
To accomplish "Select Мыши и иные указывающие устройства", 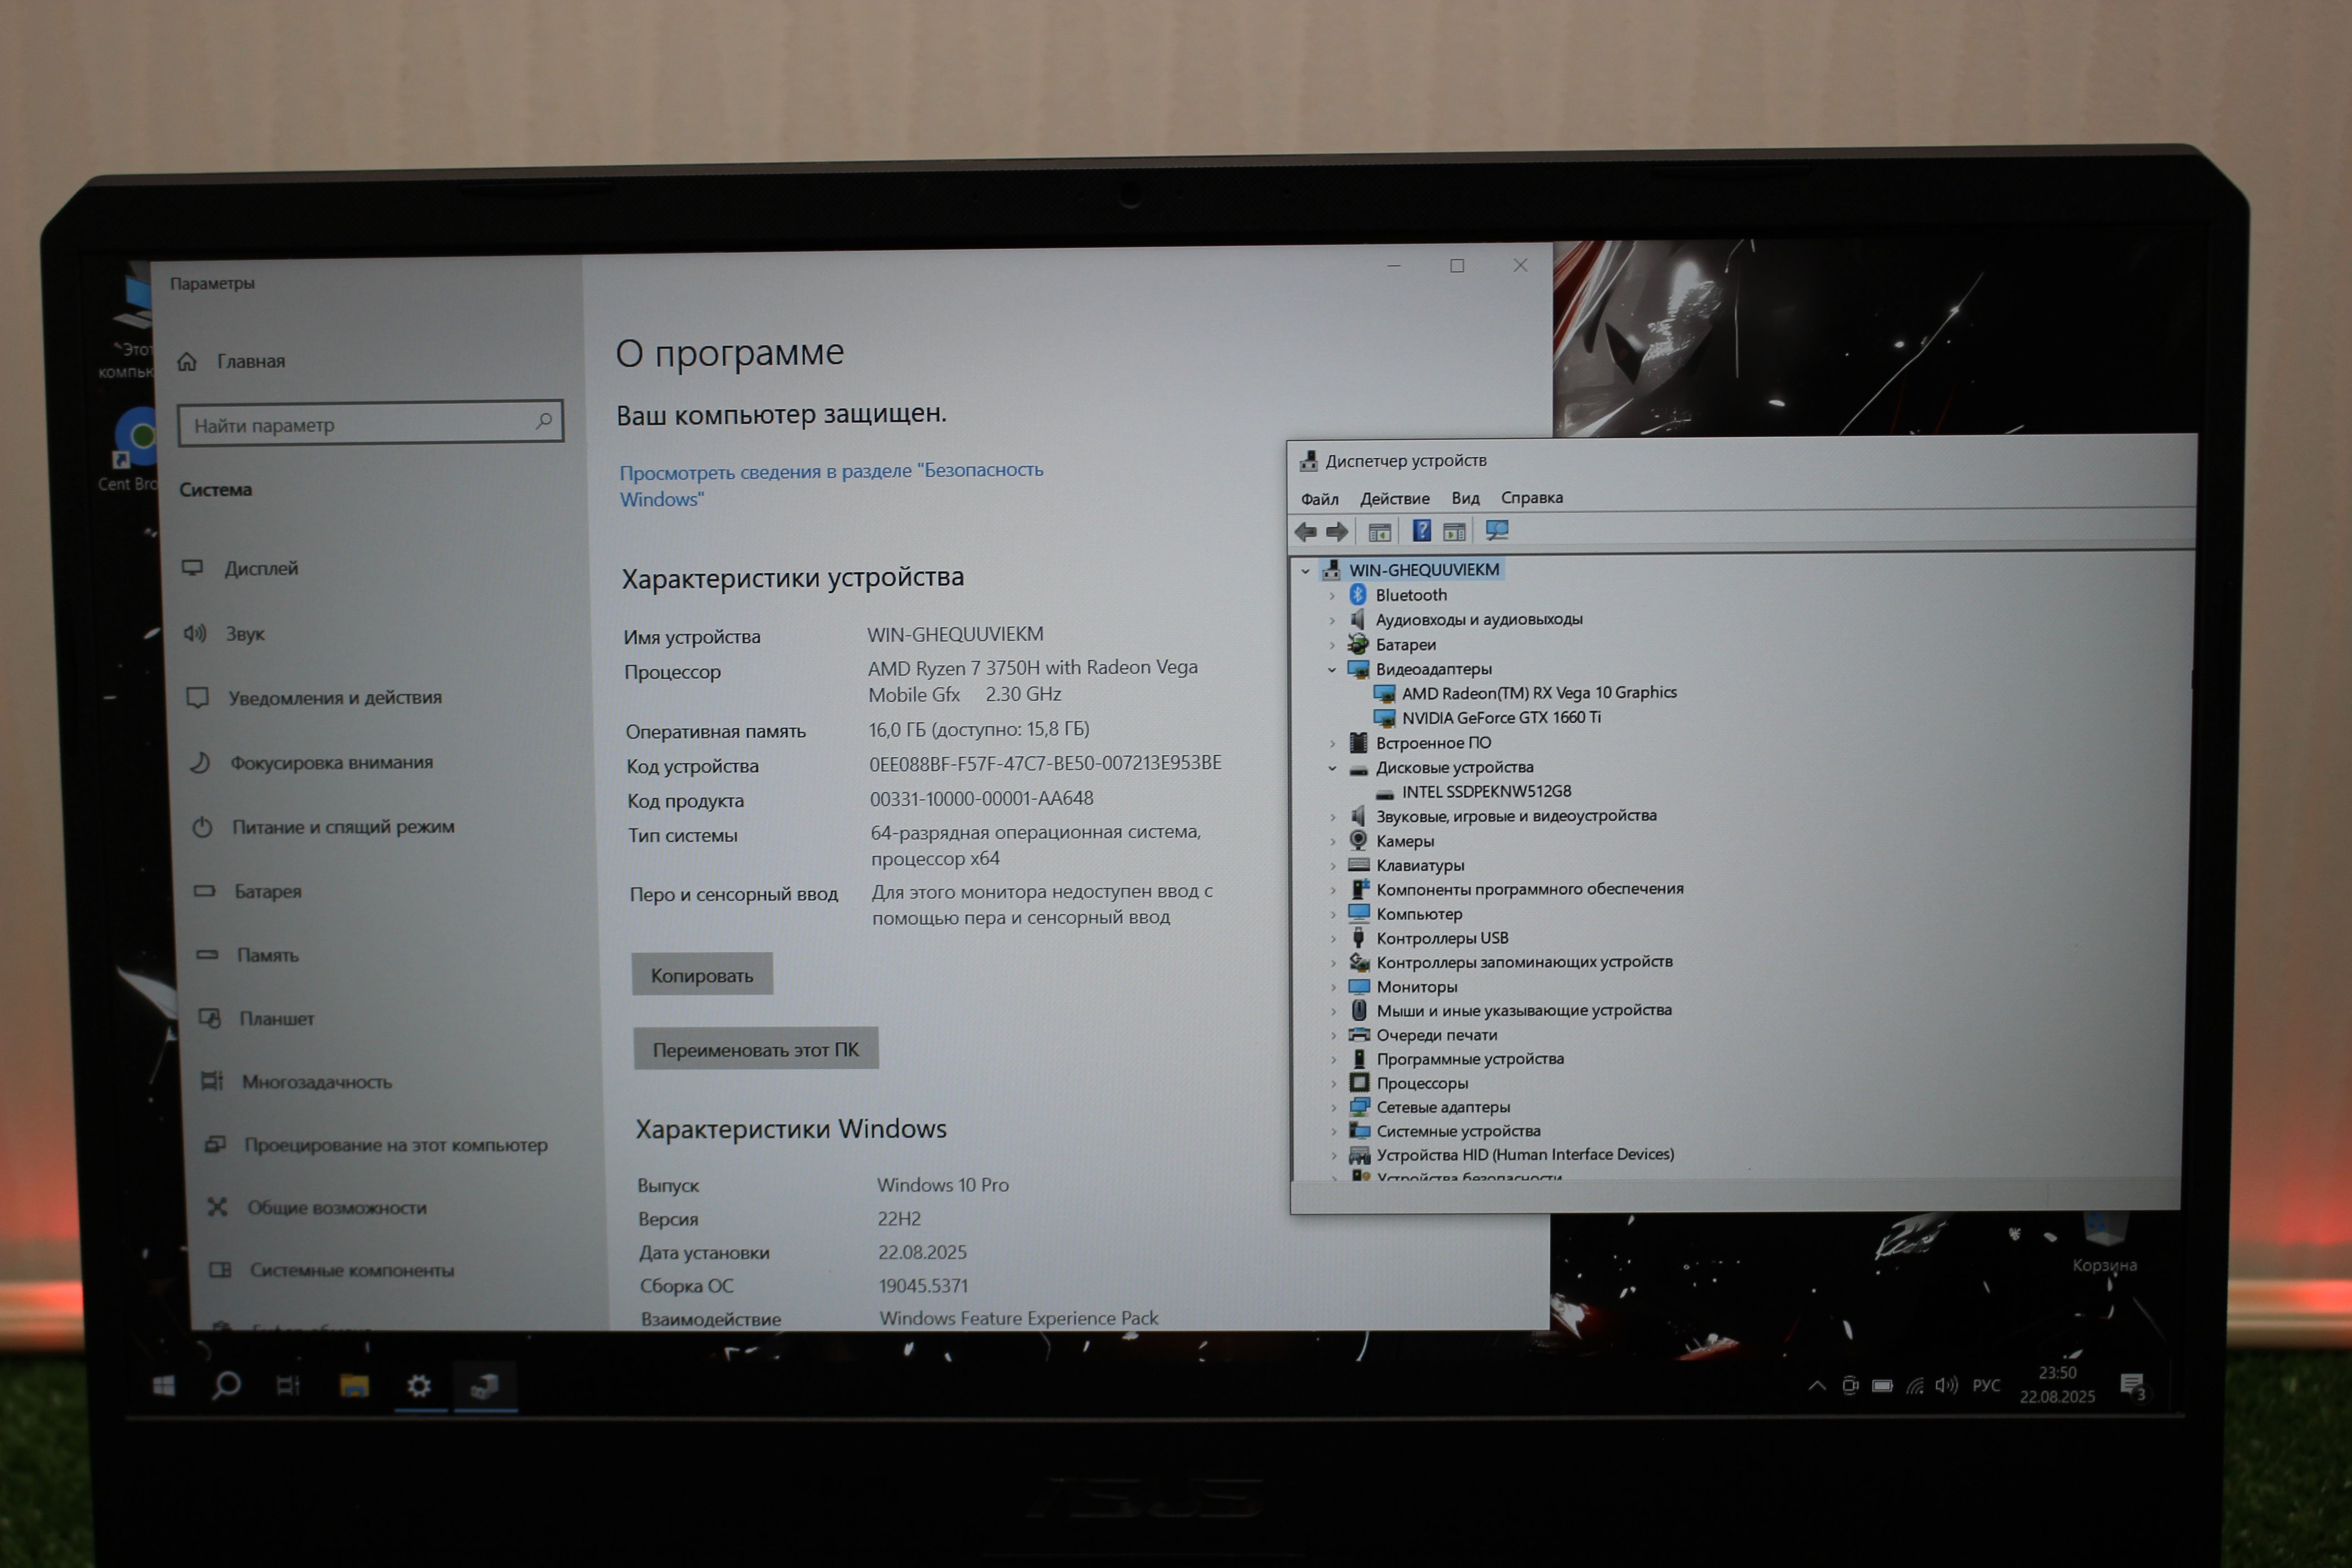I will pos(1524,1010).
